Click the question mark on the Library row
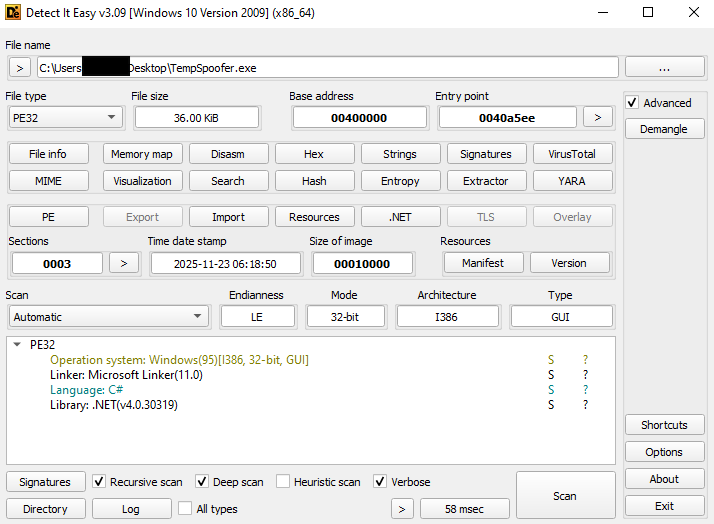The height and width of the screenshot is (524, 714). tap(585, 405)
